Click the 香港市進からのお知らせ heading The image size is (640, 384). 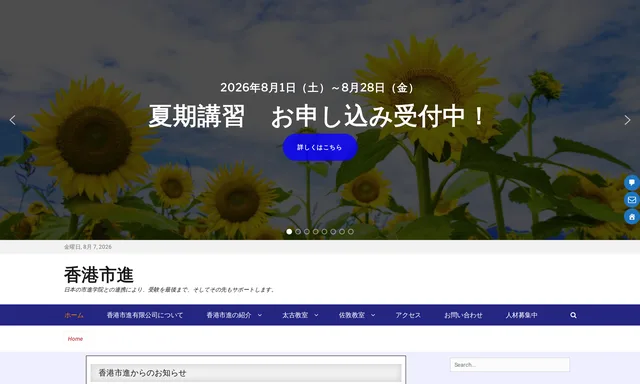pos(142,373)
